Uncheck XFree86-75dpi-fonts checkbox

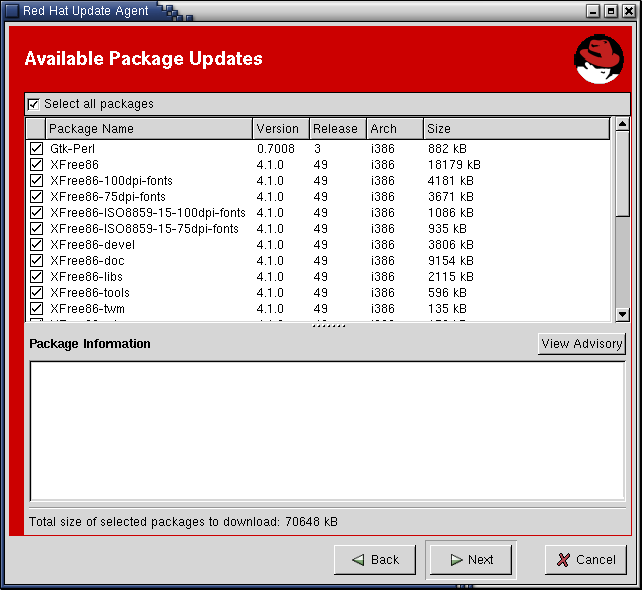(36, 197)
